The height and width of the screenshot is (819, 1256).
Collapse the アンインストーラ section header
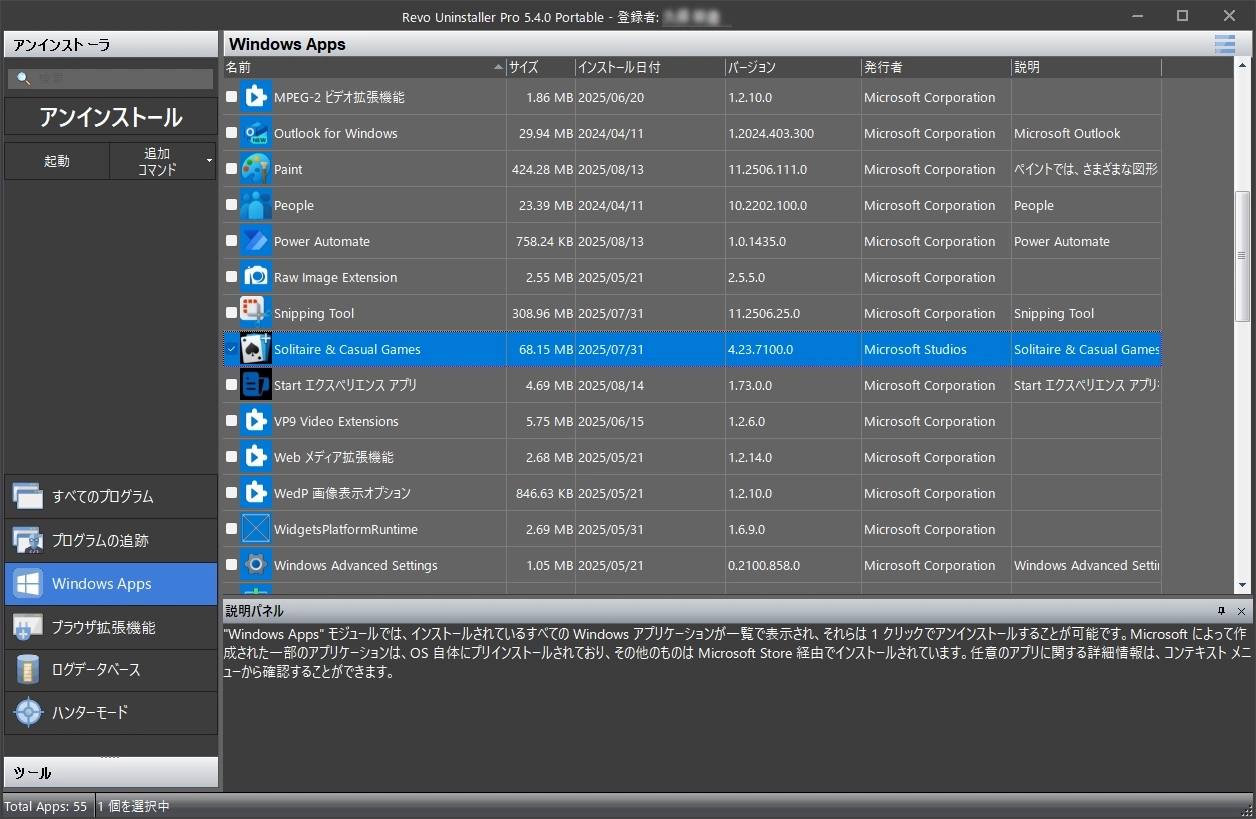click(x=111, y=45)
